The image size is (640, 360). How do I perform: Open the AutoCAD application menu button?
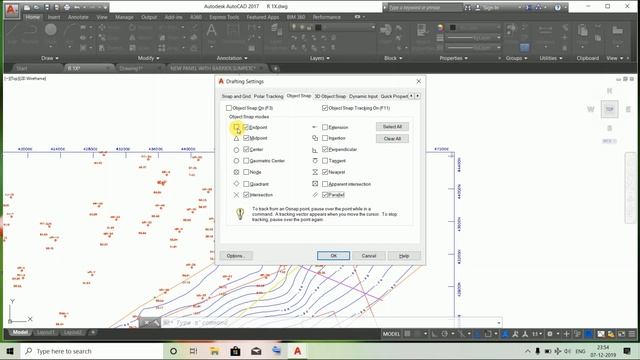coord(11,10)
